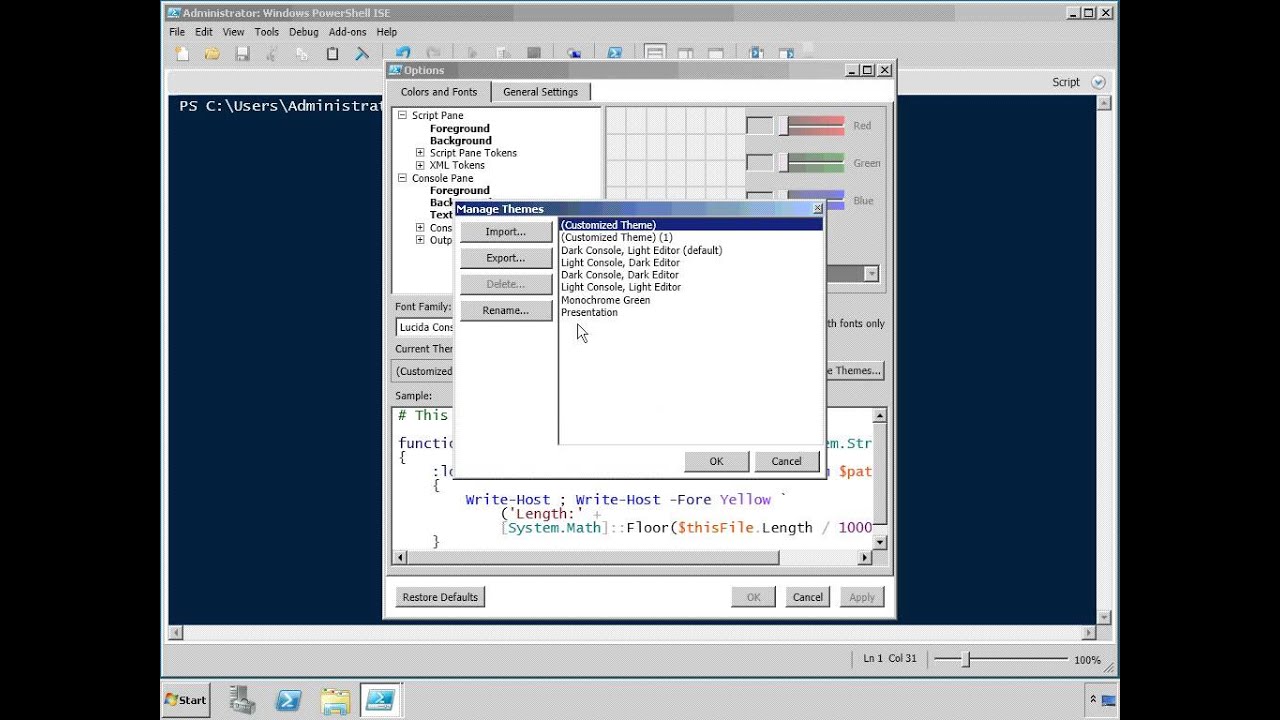
Task: Expand the Script pane chevron button
Action: [1098, 82]
